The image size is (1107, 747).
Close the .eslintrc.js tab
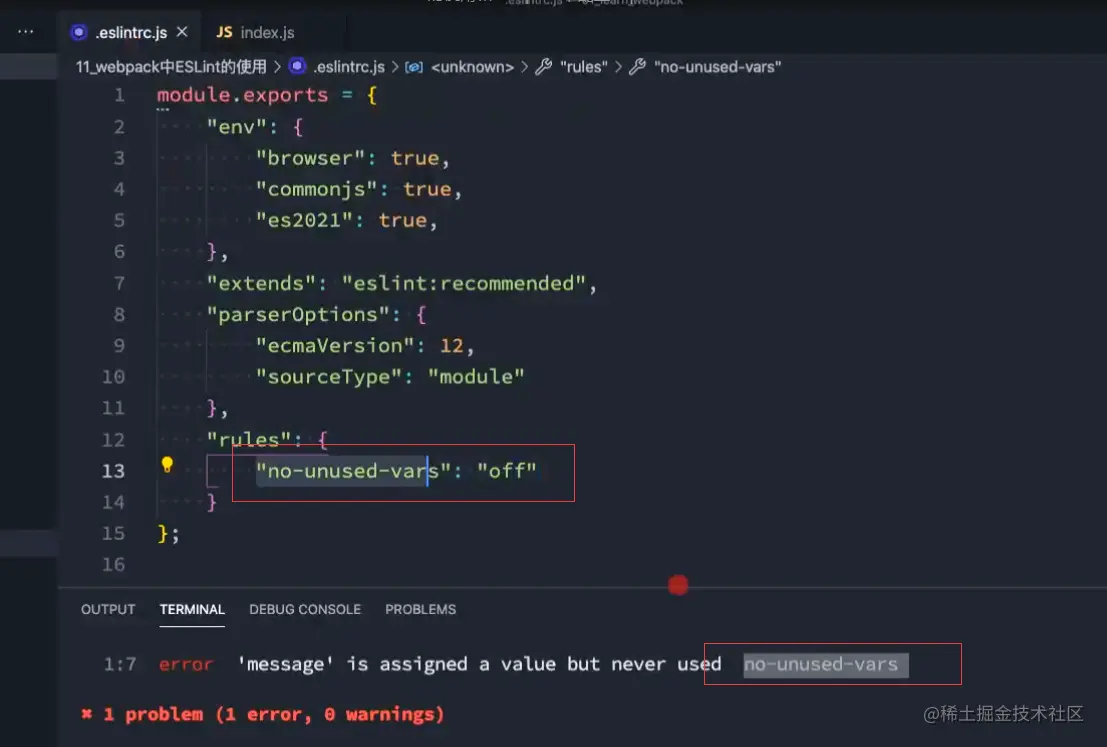point(182,32)
